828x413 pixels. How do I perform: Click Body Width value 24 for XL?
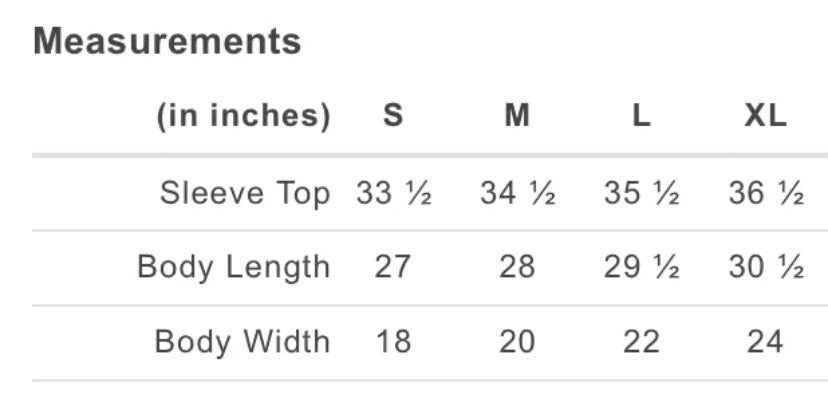765,342
